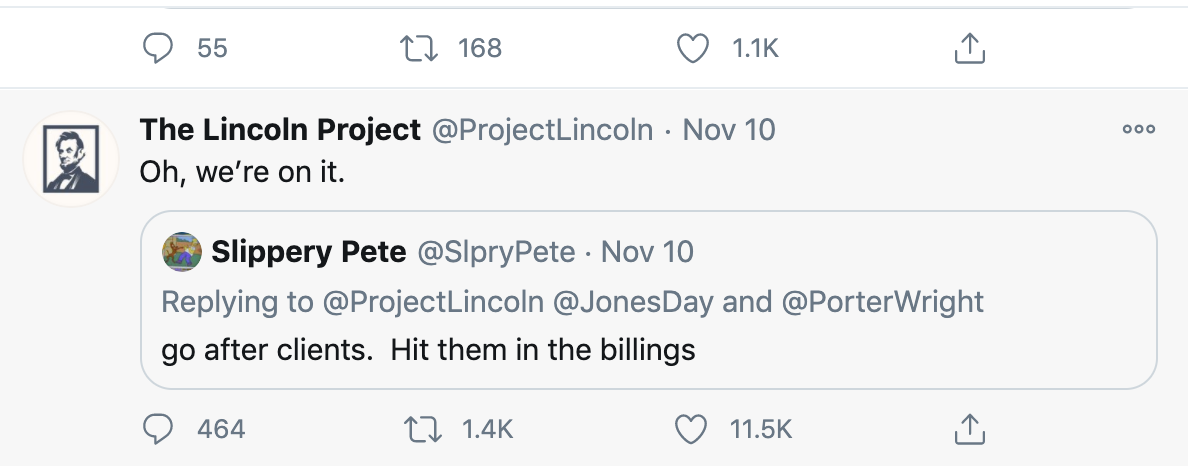
Task: Click the @SlpryPete handle in quoted tweet
Action: [x=496, y=252]
